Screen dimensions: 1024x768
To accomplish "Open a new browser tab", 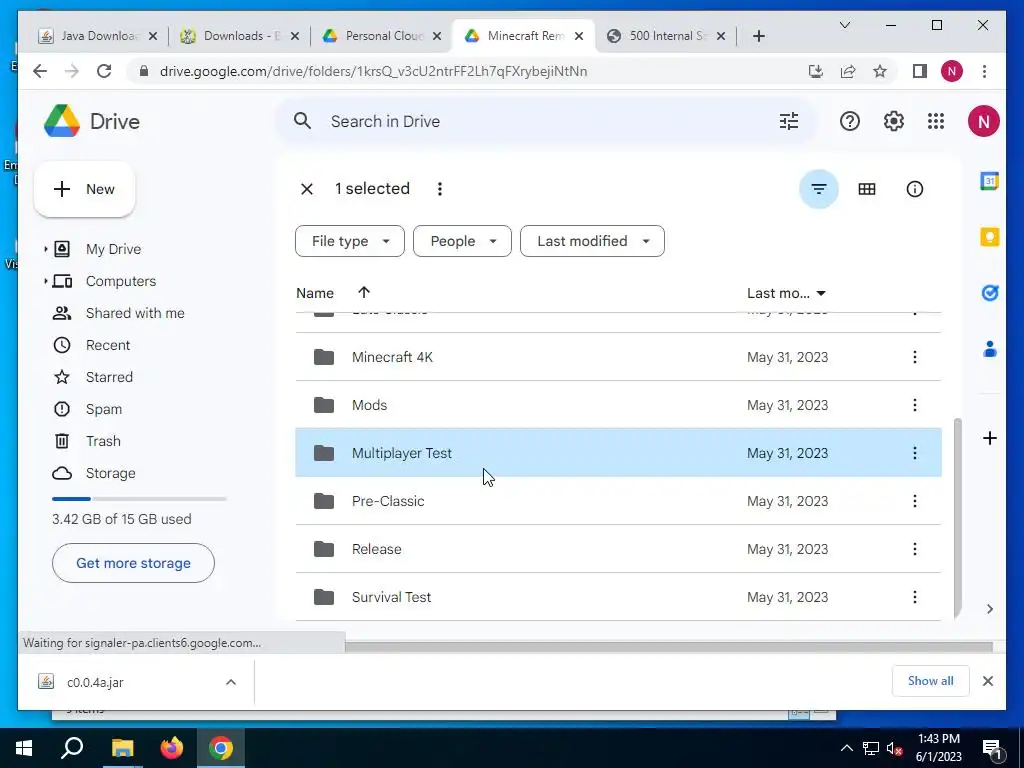I will click(x=758, y=36).
